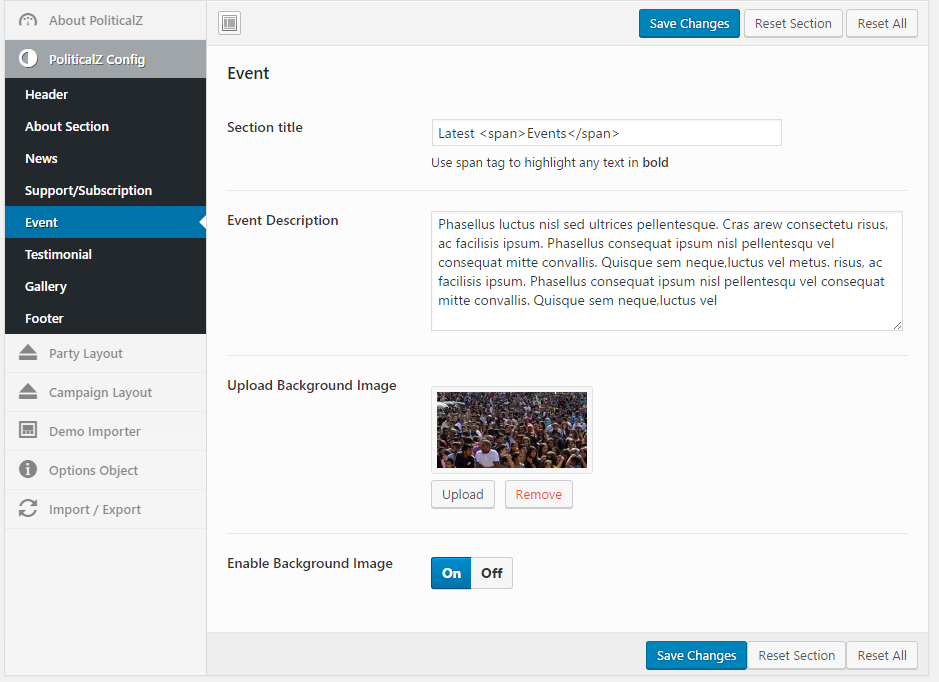Open the Header submenu item
The width and height of the screenshot is (939, 682).
(x=105, y=94)
